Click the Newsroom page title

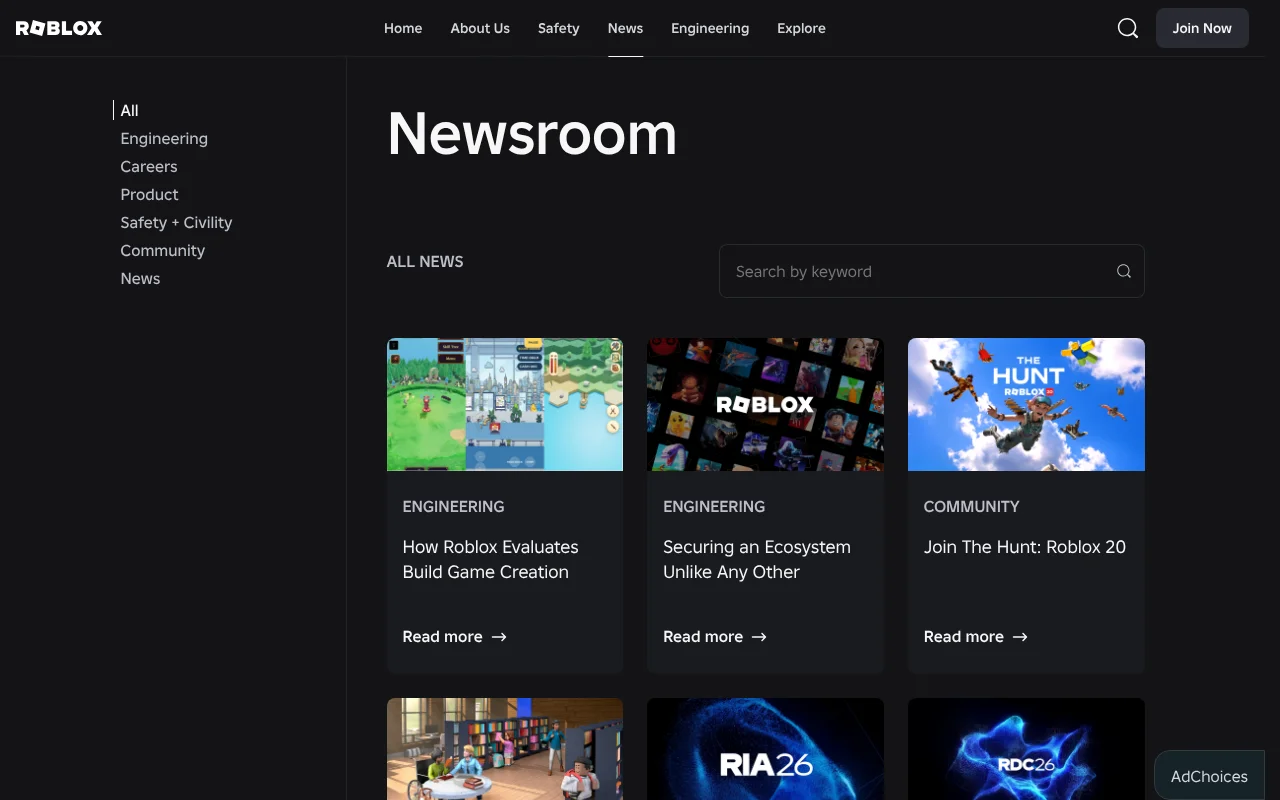click(532, 134)
